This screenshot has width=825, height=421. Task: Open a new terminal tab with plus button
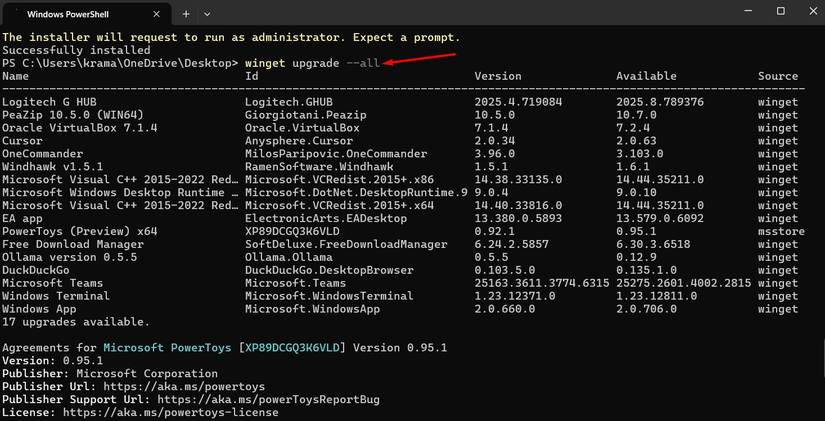click(186, 14)
